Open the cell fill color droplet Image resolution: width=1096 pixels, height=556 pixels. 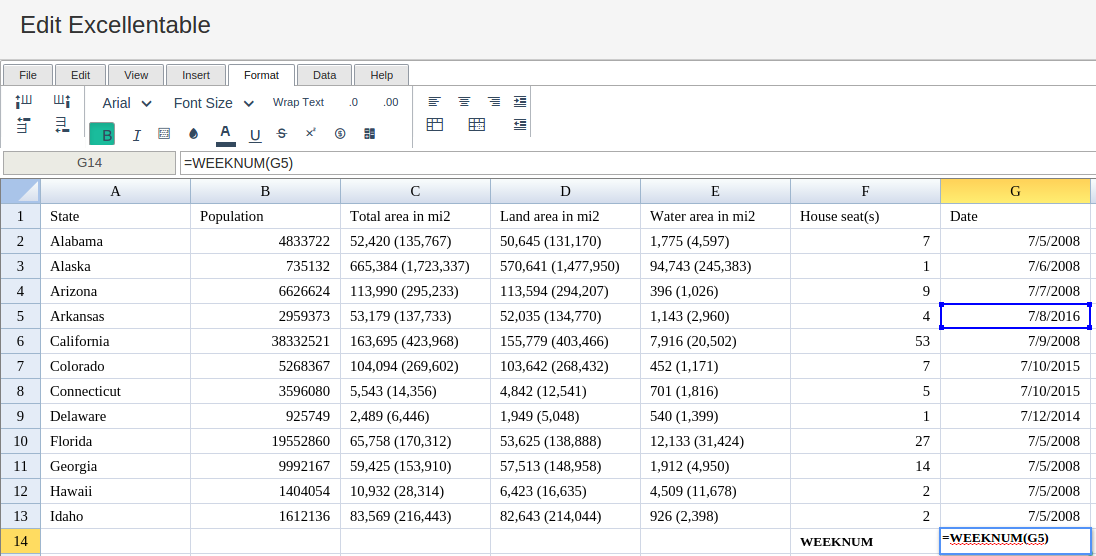[194, 134]
